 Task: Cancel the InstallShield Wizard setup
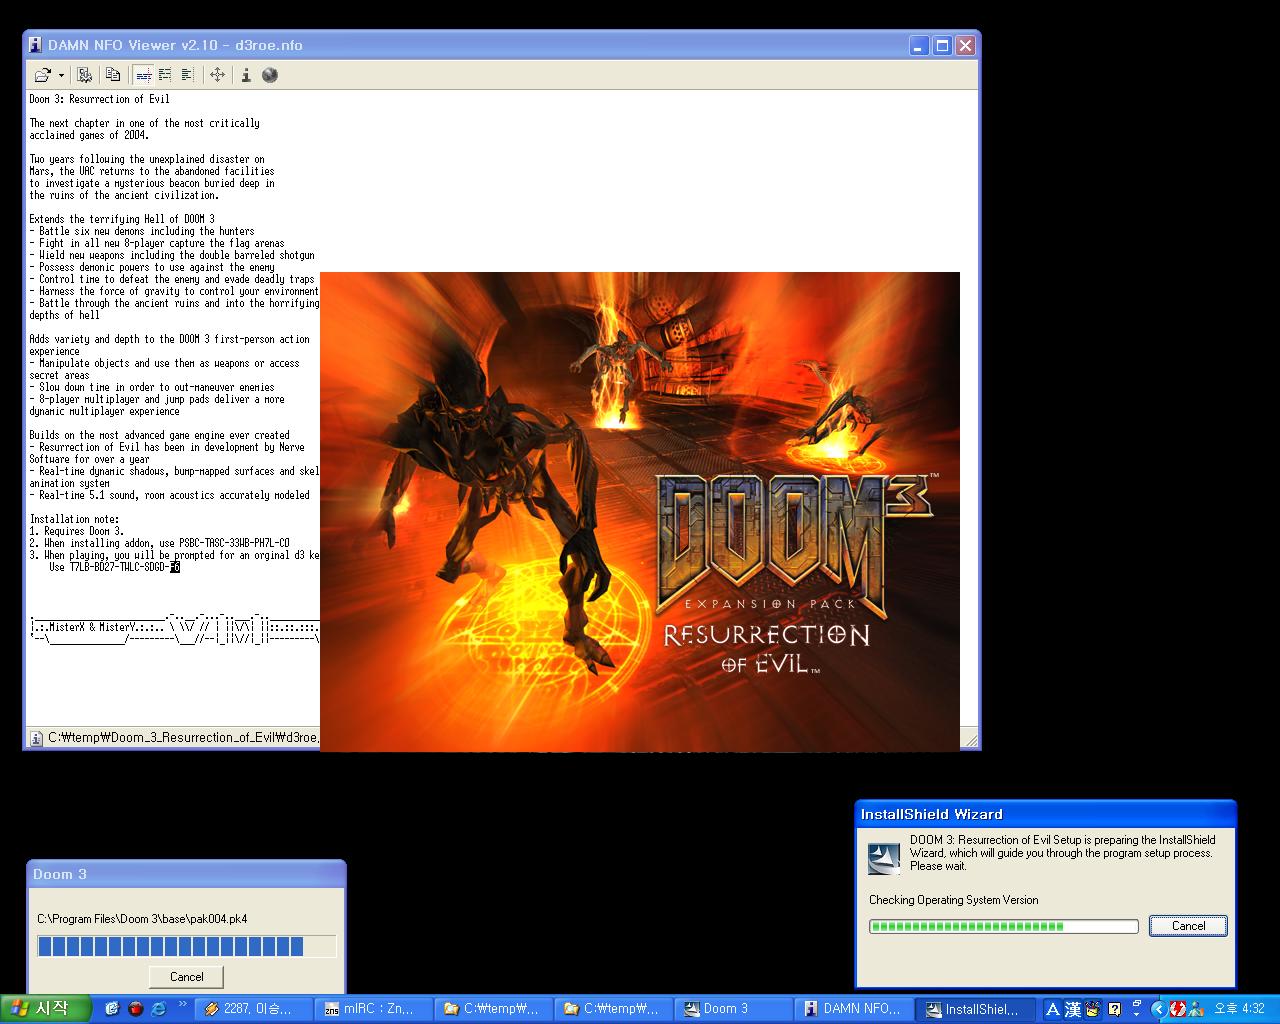[x=1188, y=926]
